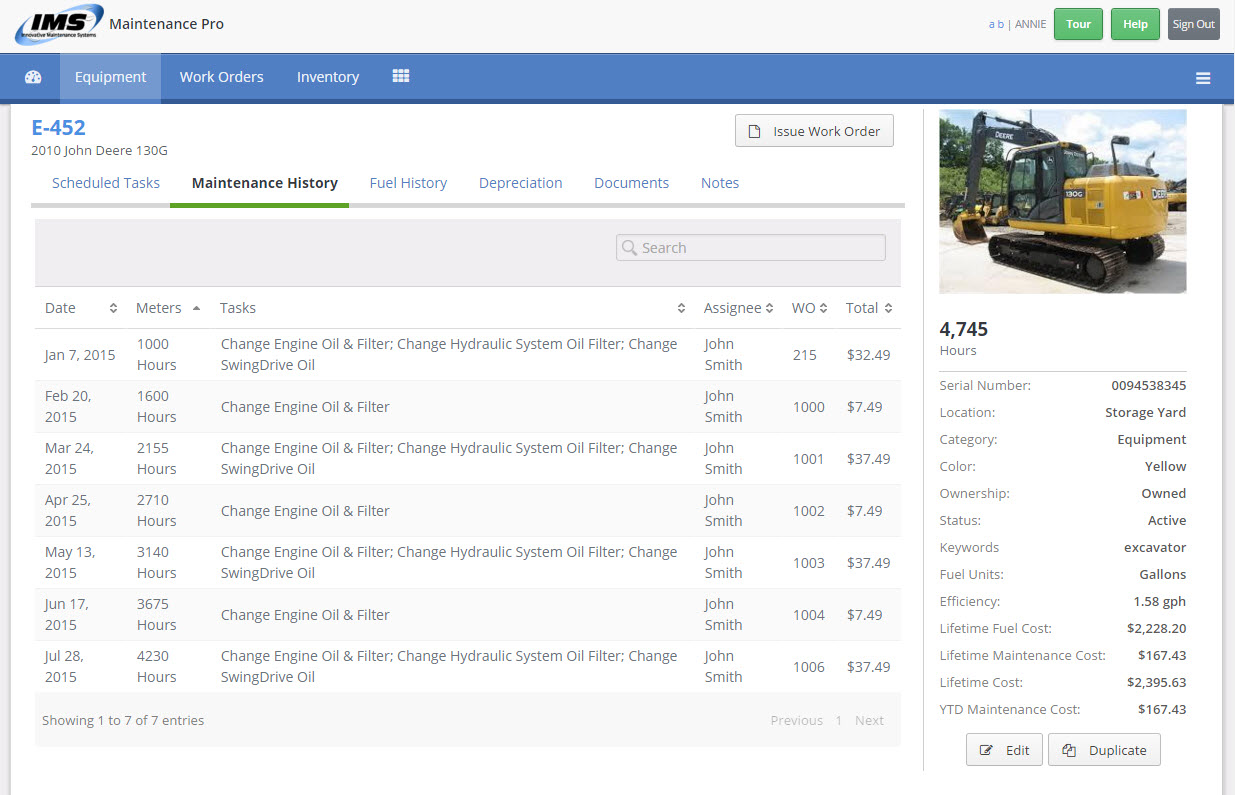Click the green Help button

[x=1135, y=24]
